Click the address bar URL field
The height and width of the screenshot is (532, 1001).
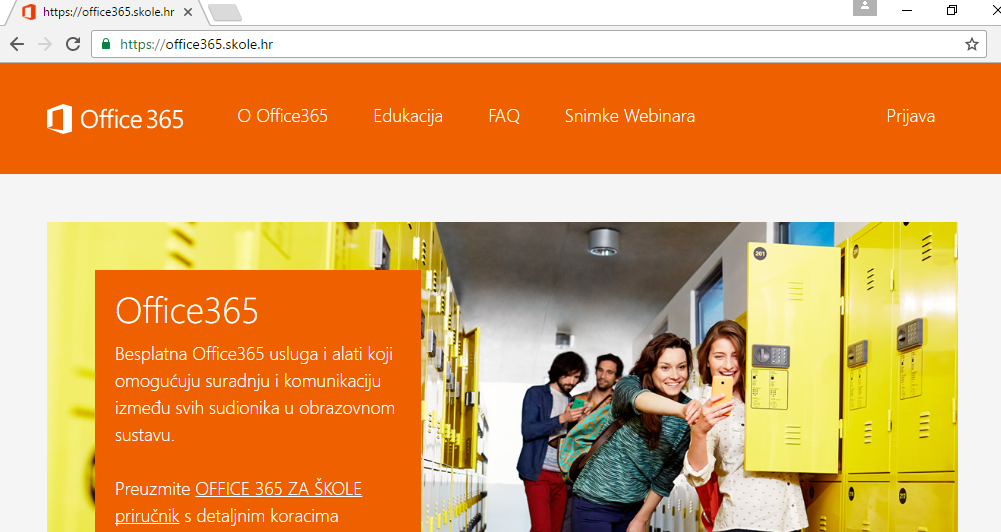coord(538,44)
